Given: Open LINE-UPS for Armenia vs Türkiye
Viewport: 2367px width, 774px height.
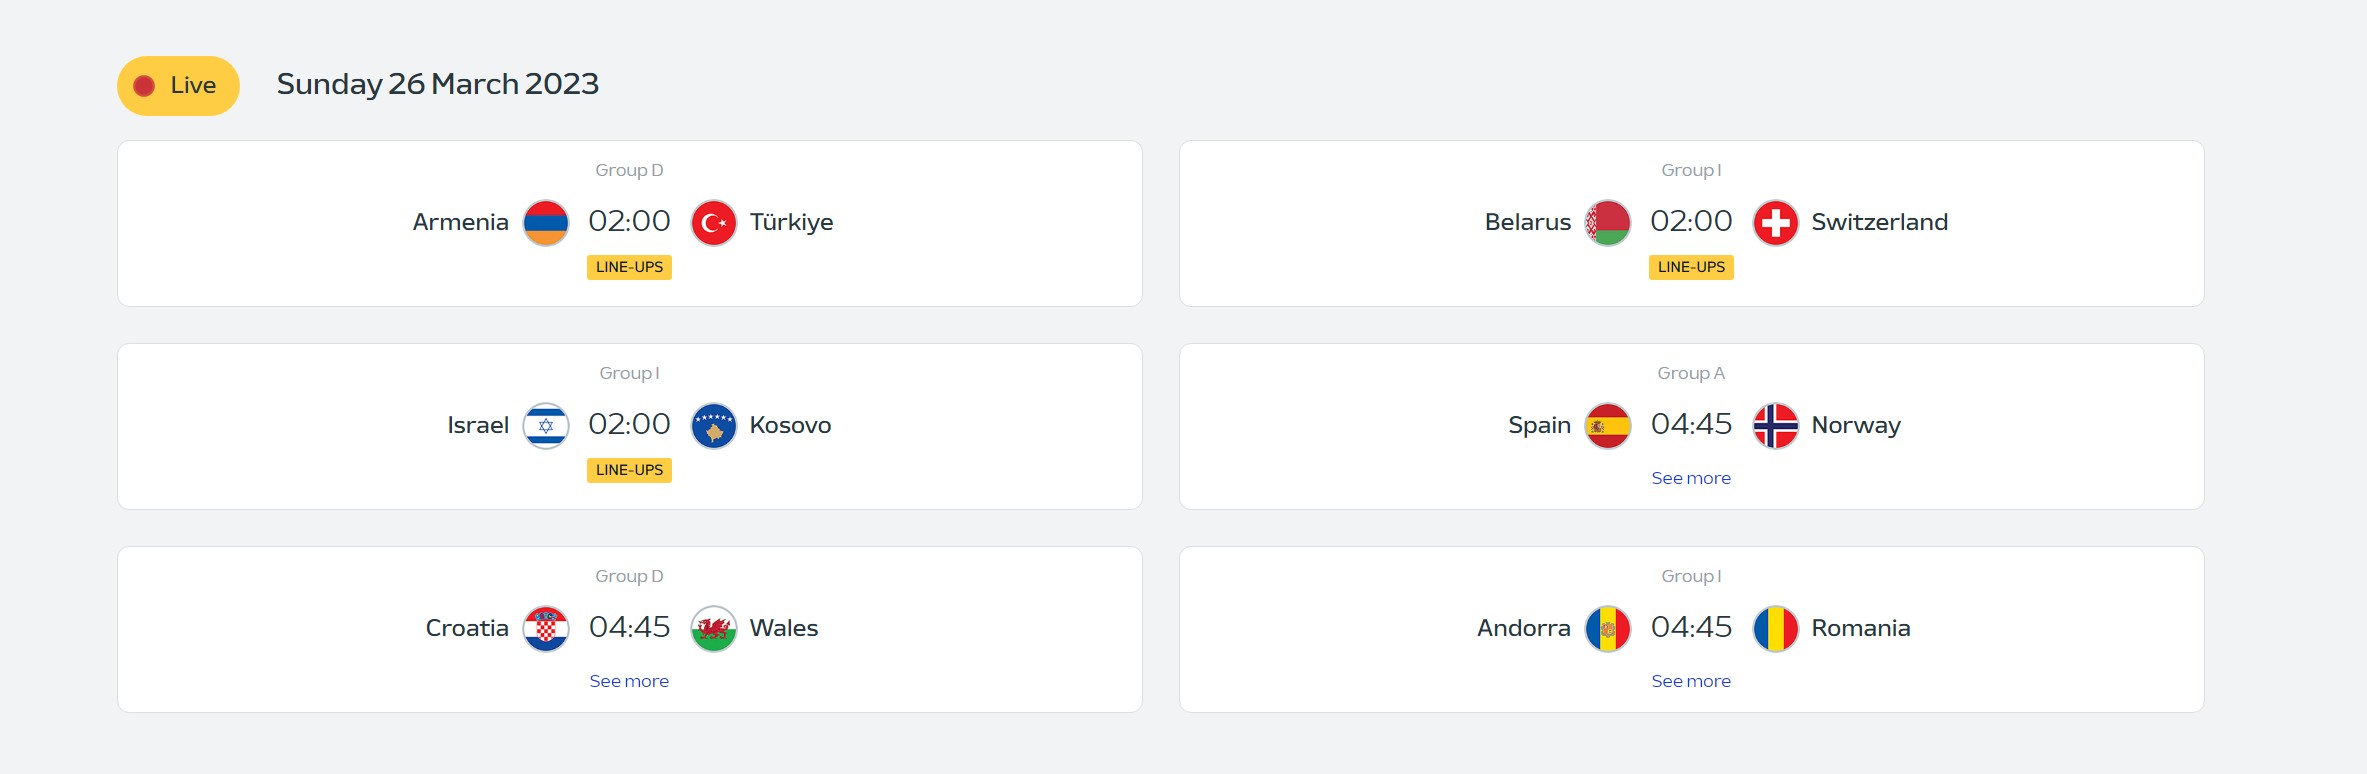Looking at the screenshot, I should [629, 267].
